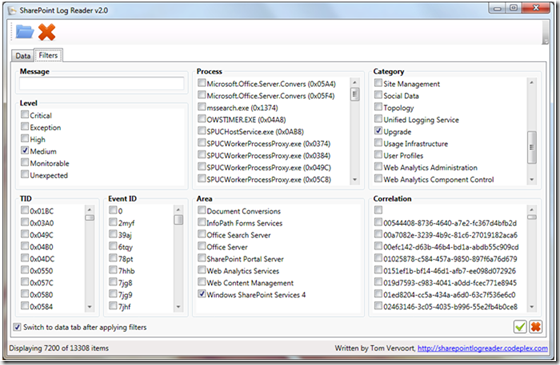Tick the High level checkbox
Screen dimensions: 560x365
pos(25,139)
